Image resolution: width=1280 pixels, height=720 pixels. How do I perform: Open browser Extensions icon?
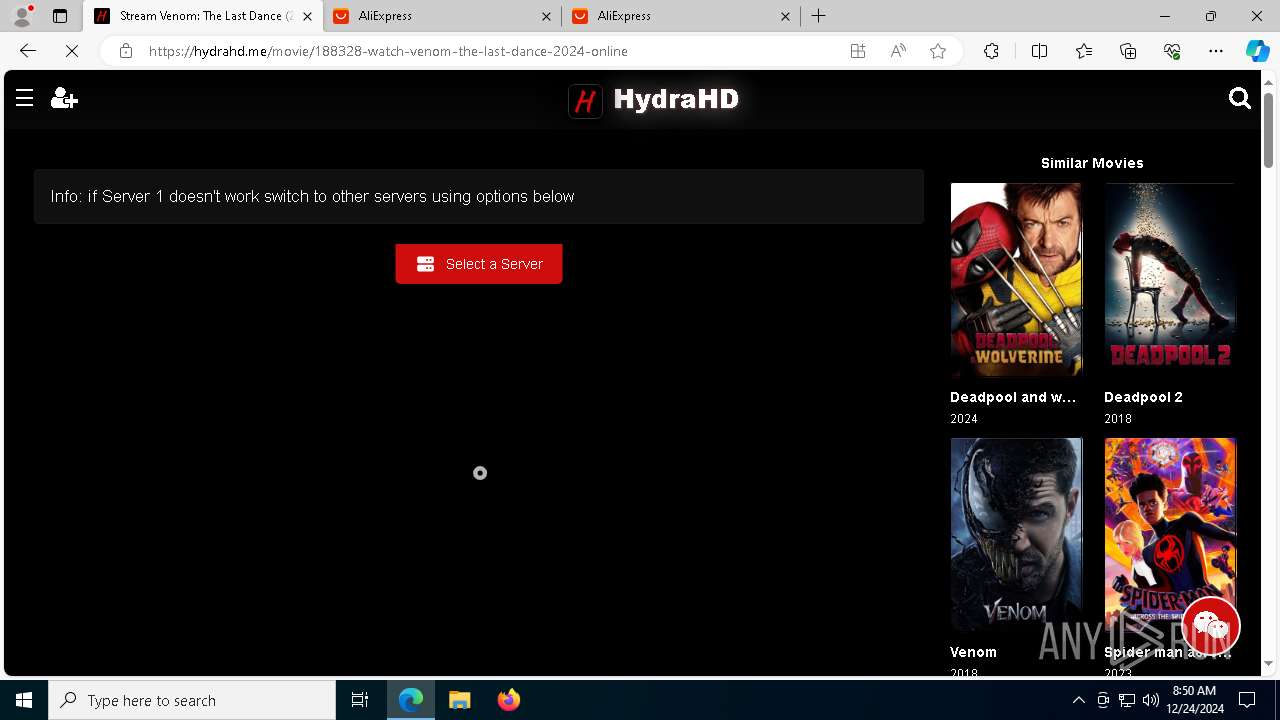(x=991, y=51)
